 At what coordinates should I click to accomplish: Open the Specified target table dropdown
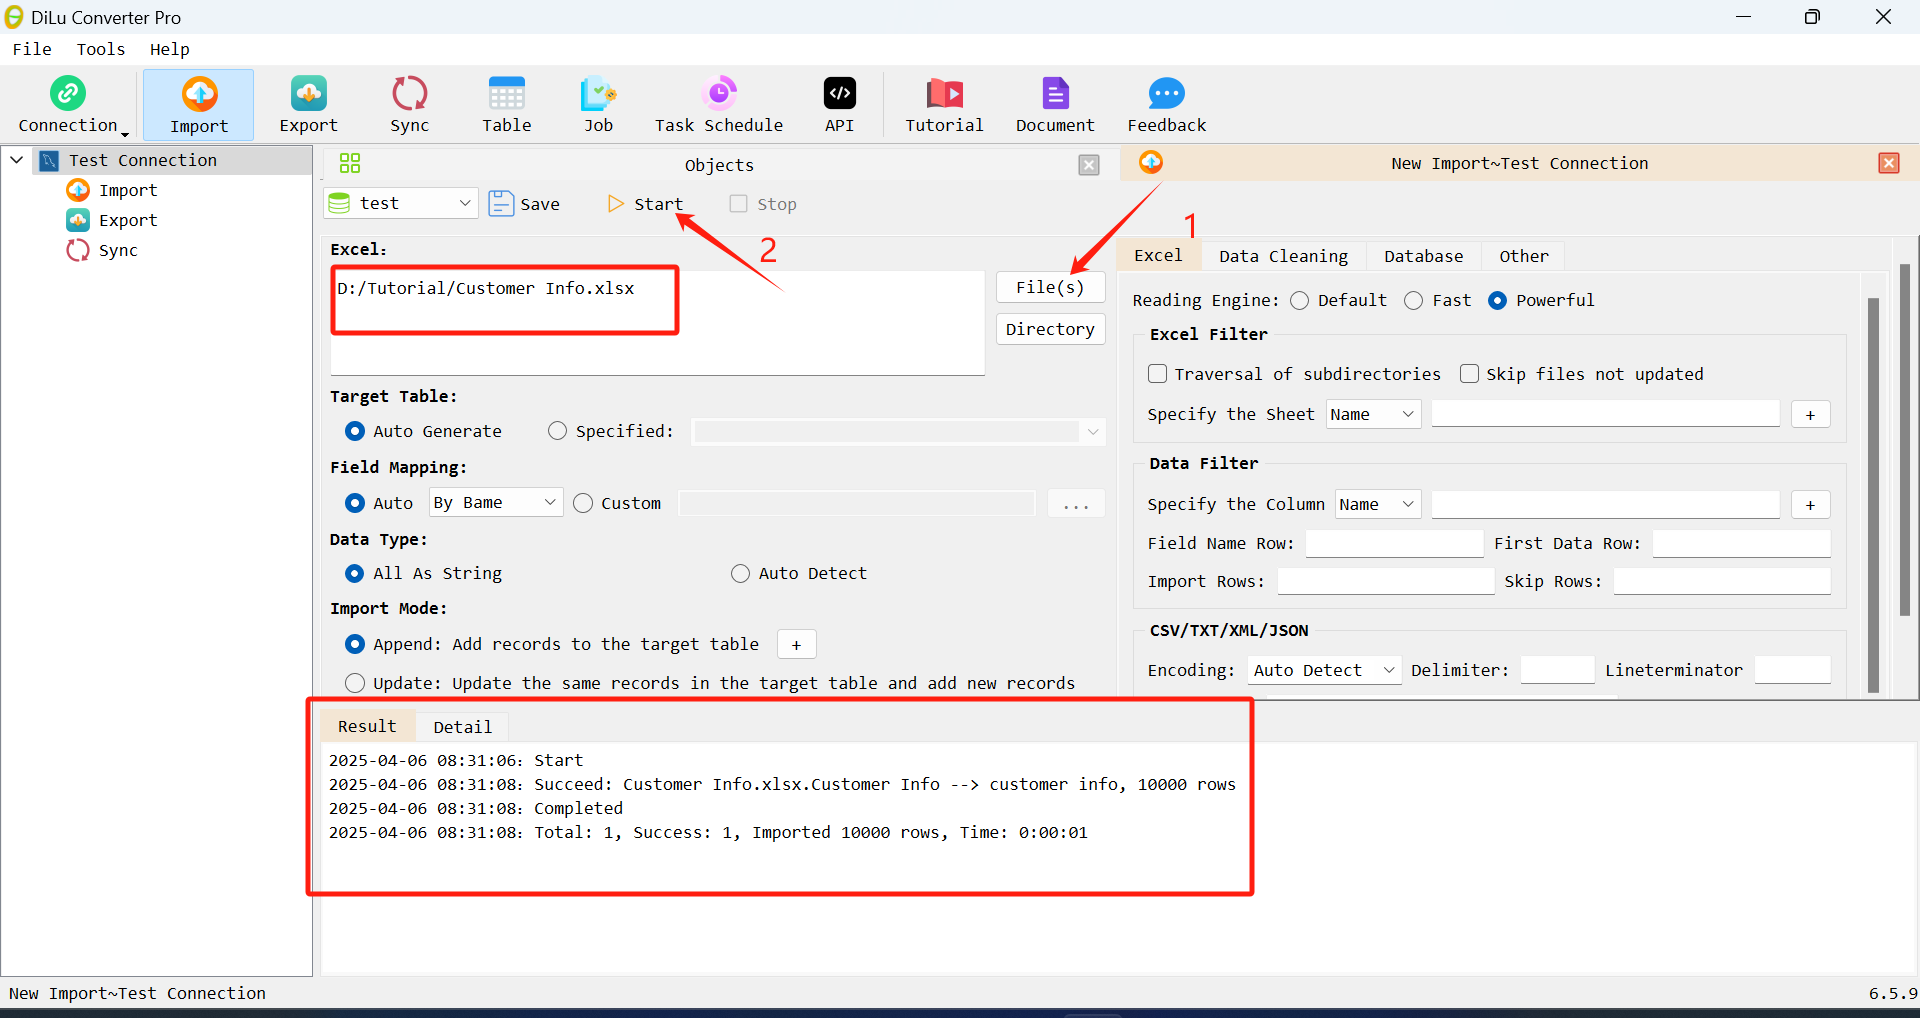(1093, 432)
